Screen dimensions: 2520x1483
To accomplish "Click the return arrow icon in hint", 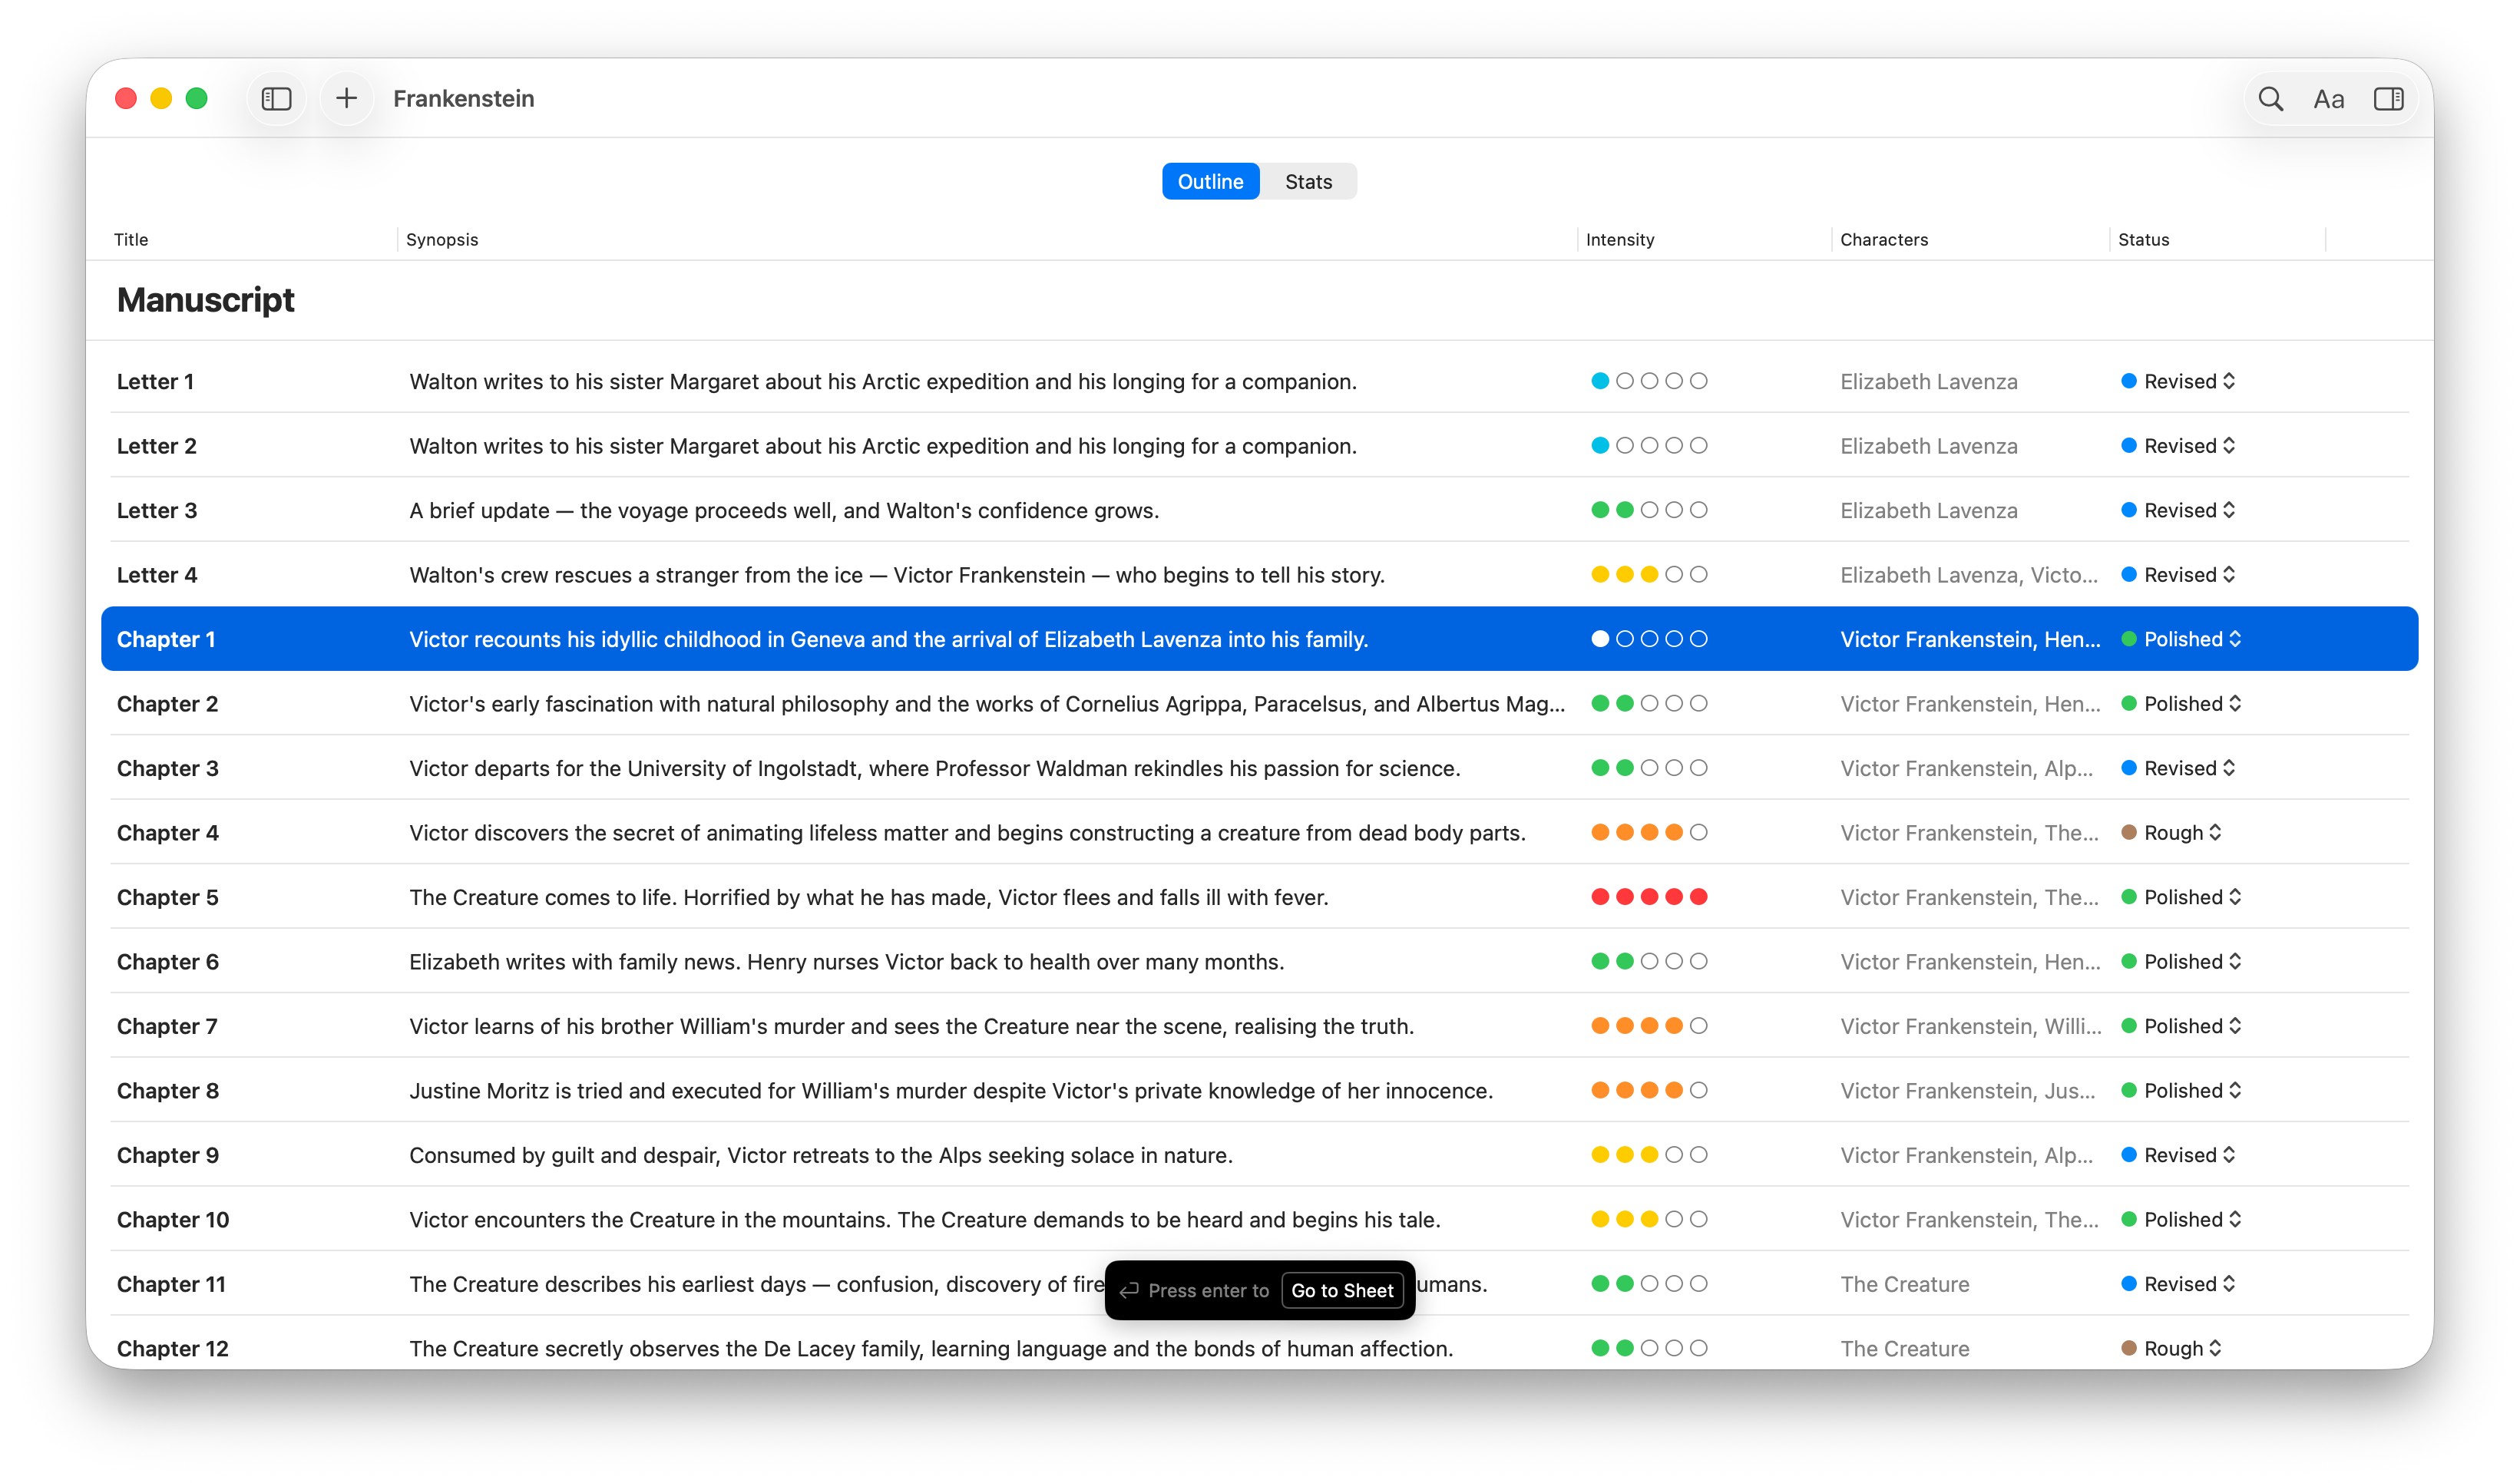I will point(1129,1290).
